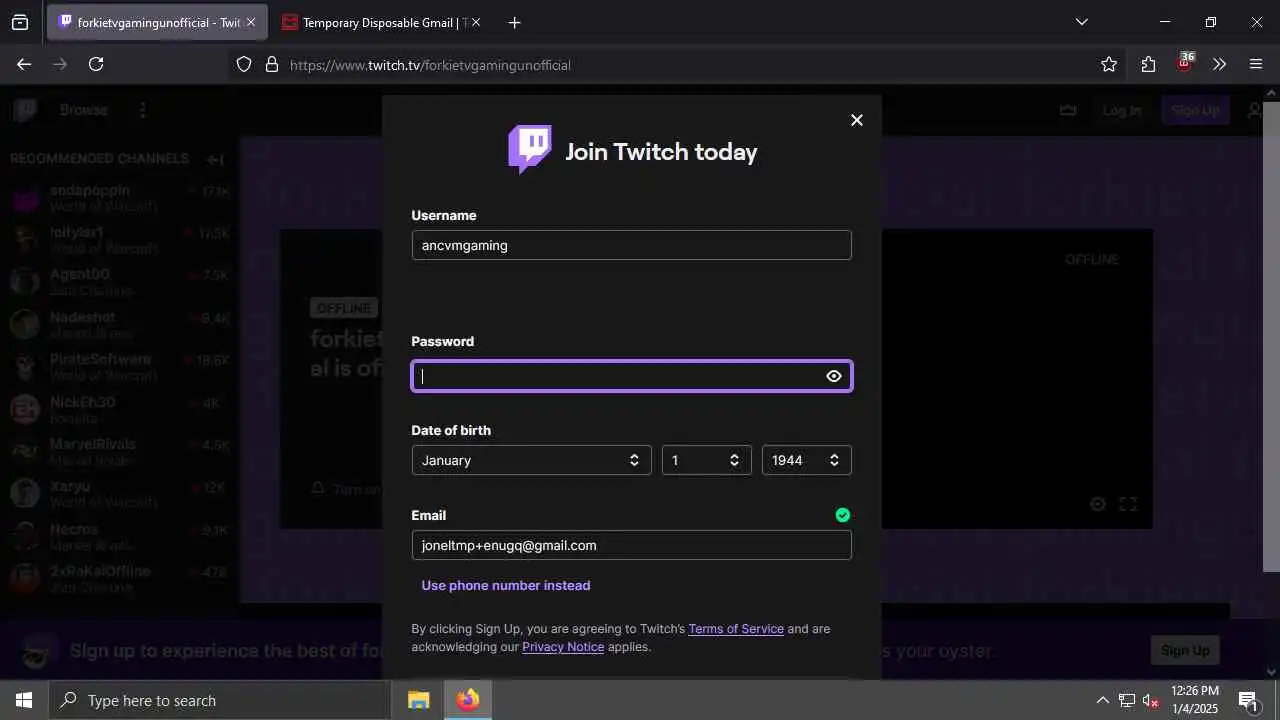Show hidden system tray icons
1280x720 pixels.
pyautogui.click(x=1102, y=700)
